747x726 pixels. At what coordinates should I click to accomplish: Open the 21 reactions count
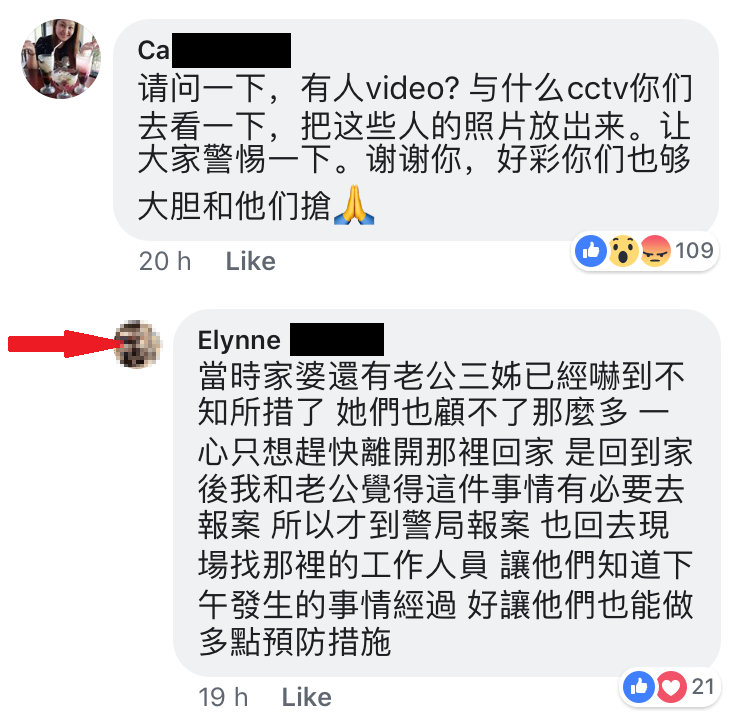click(703, 686)
